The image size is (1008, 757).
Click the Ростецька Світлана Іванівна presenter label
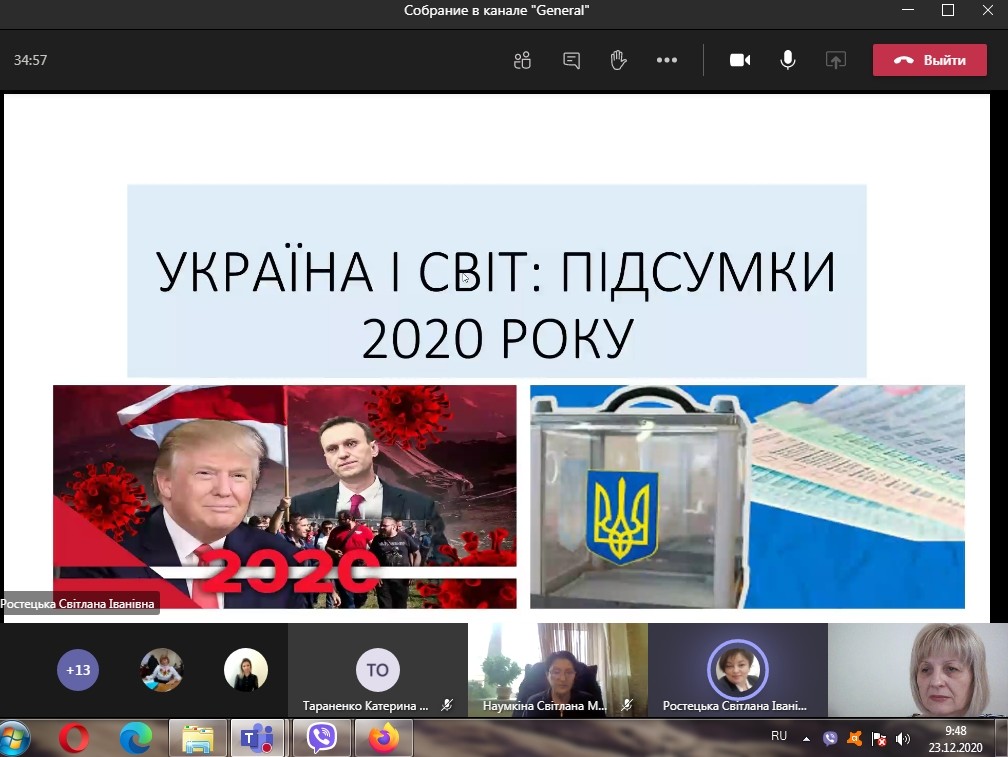click(78, 603)
